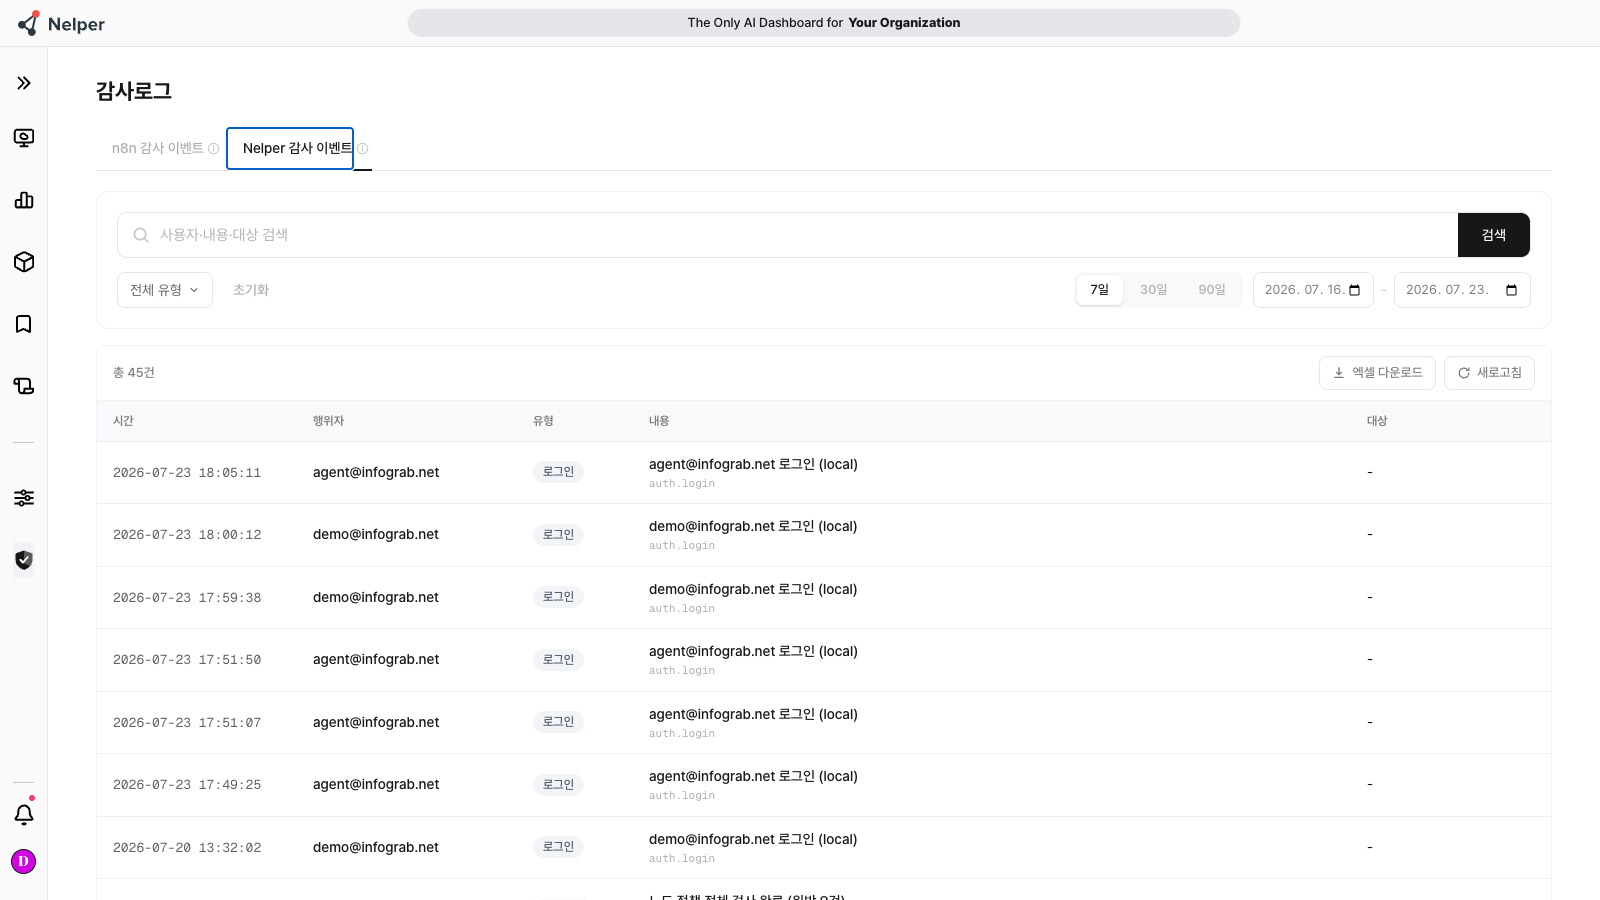Select the shield check audit icon
Viewport: 1600px width, 900px height.
click(24, 560)
